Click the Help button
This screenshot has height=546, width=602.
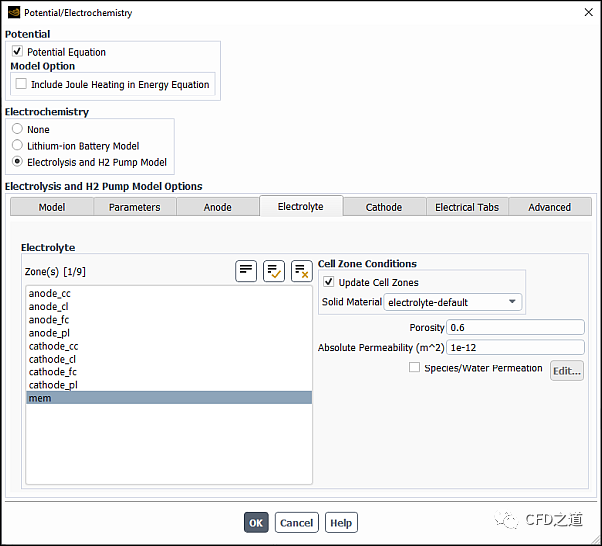341,523
